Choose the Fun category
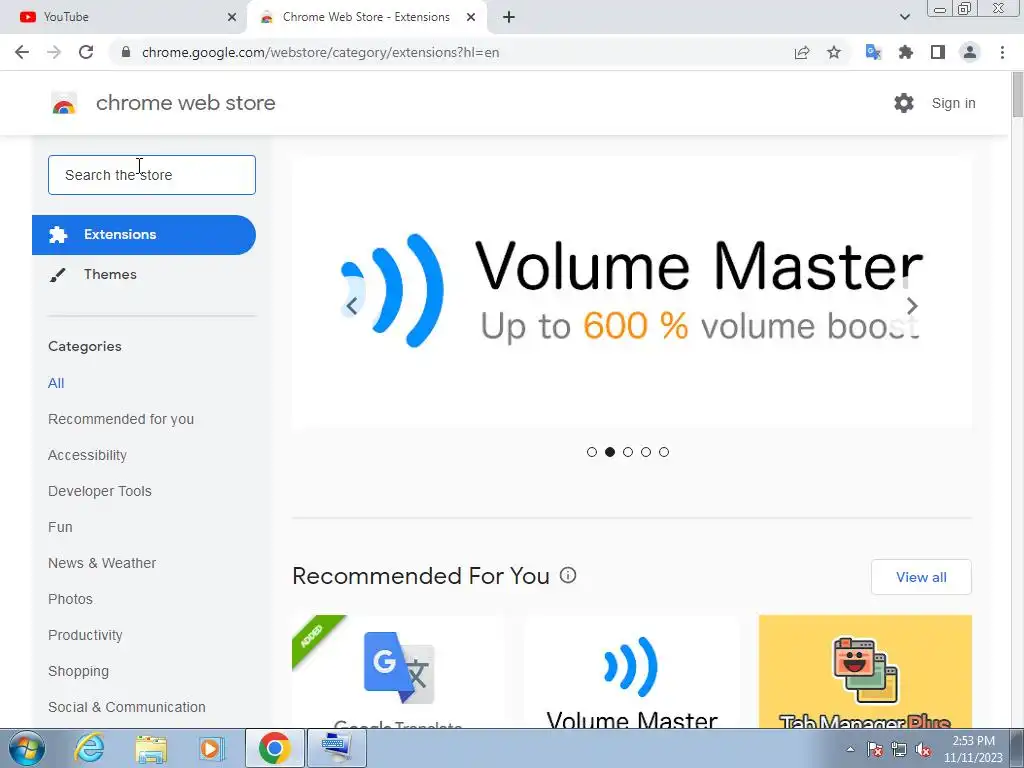Viewport: 1024px width, 768px height. click(x=60, y=527)
